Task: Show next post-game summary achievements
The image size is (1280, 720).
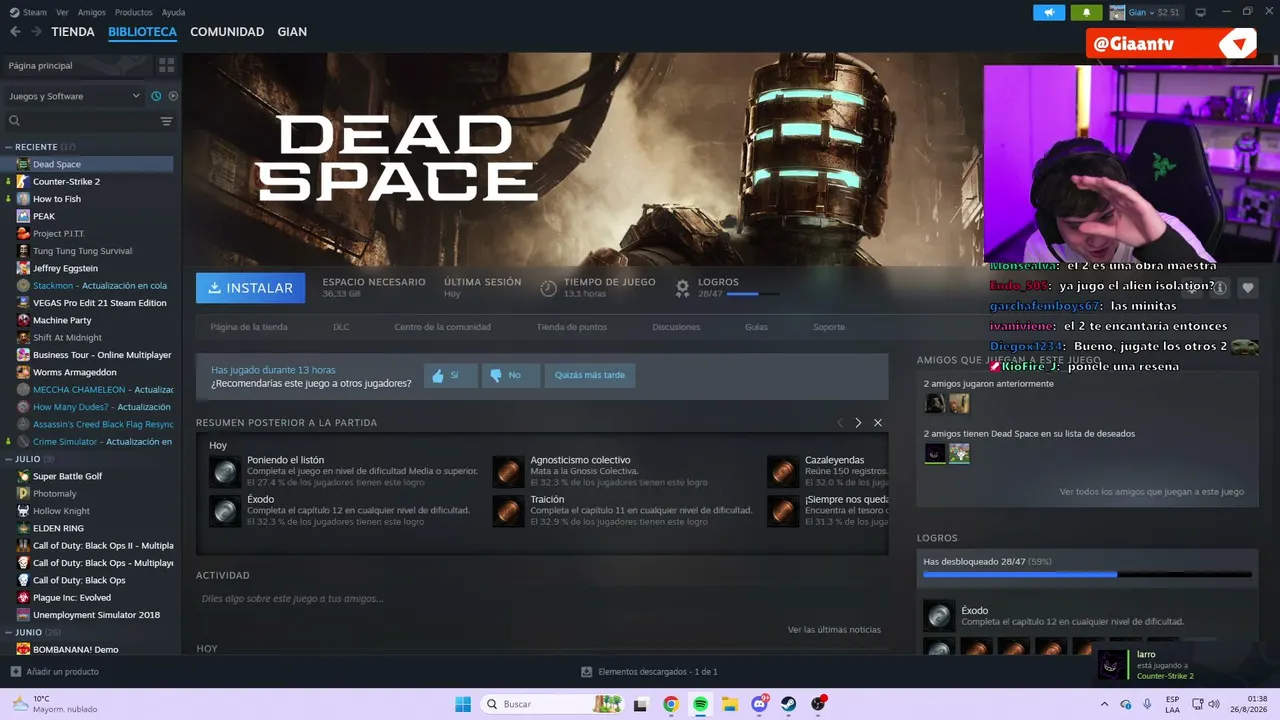Action: pos(858,423)
